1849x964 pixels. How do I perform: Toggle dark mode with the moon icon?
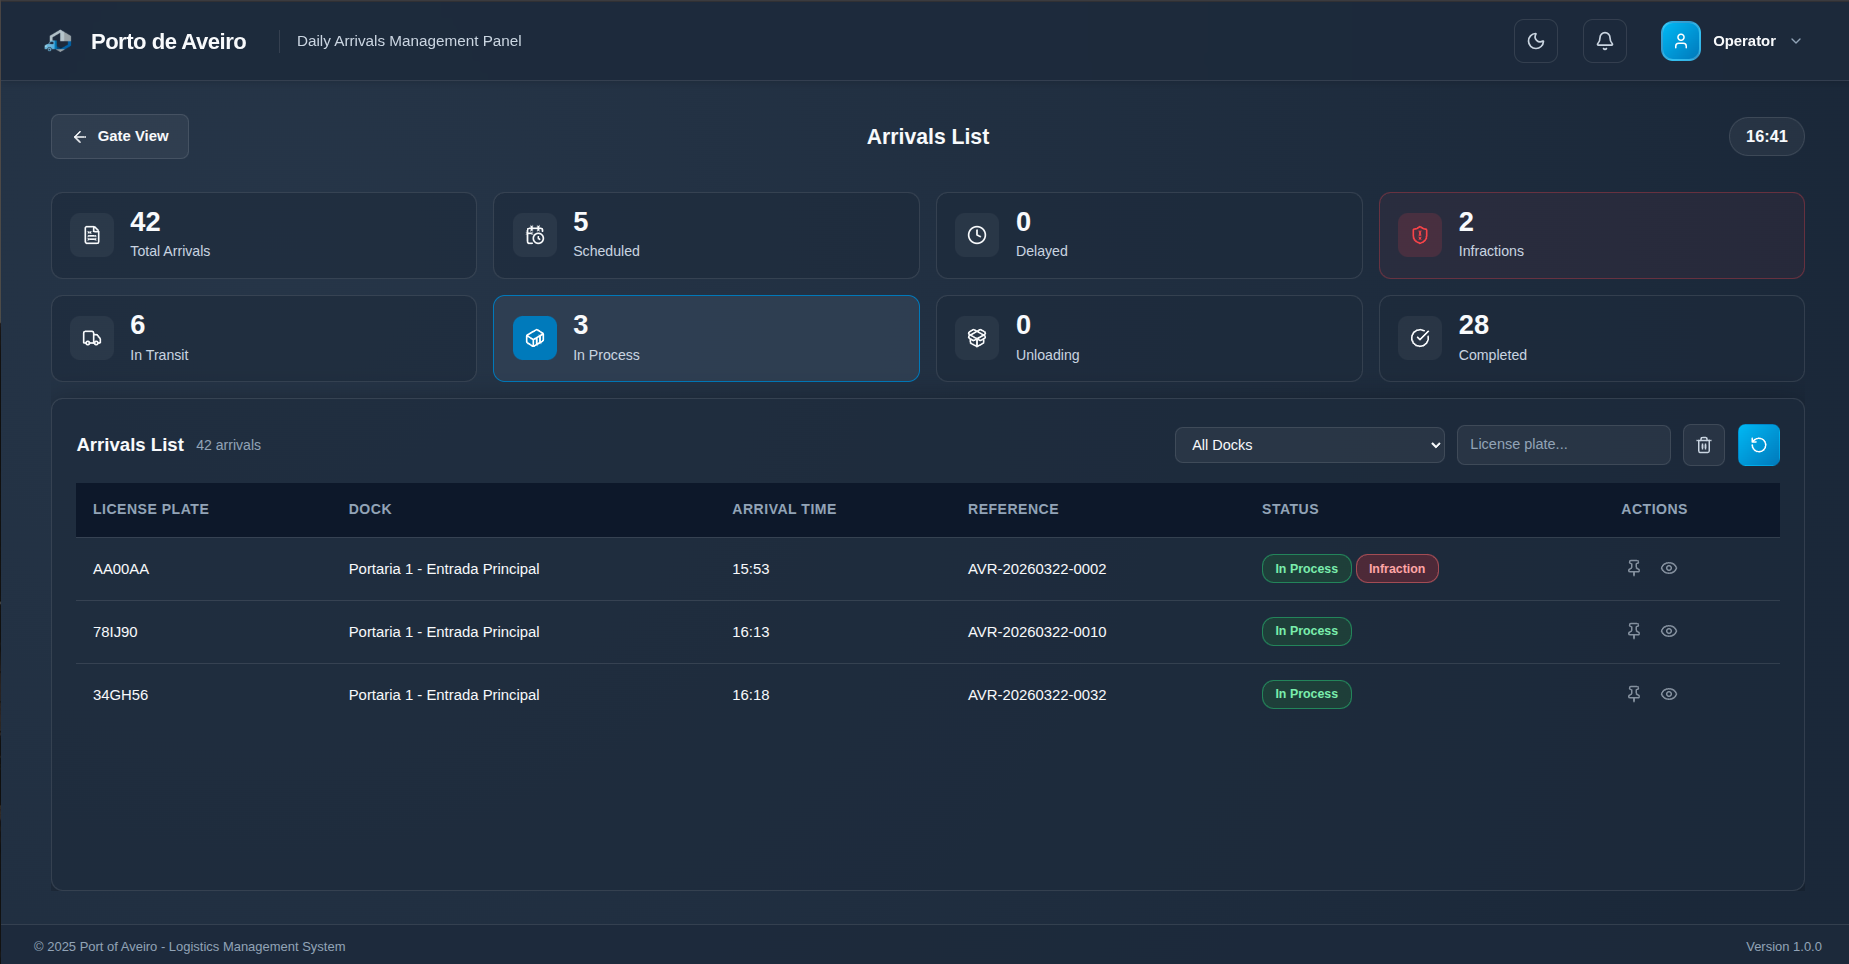(1536, 41)
